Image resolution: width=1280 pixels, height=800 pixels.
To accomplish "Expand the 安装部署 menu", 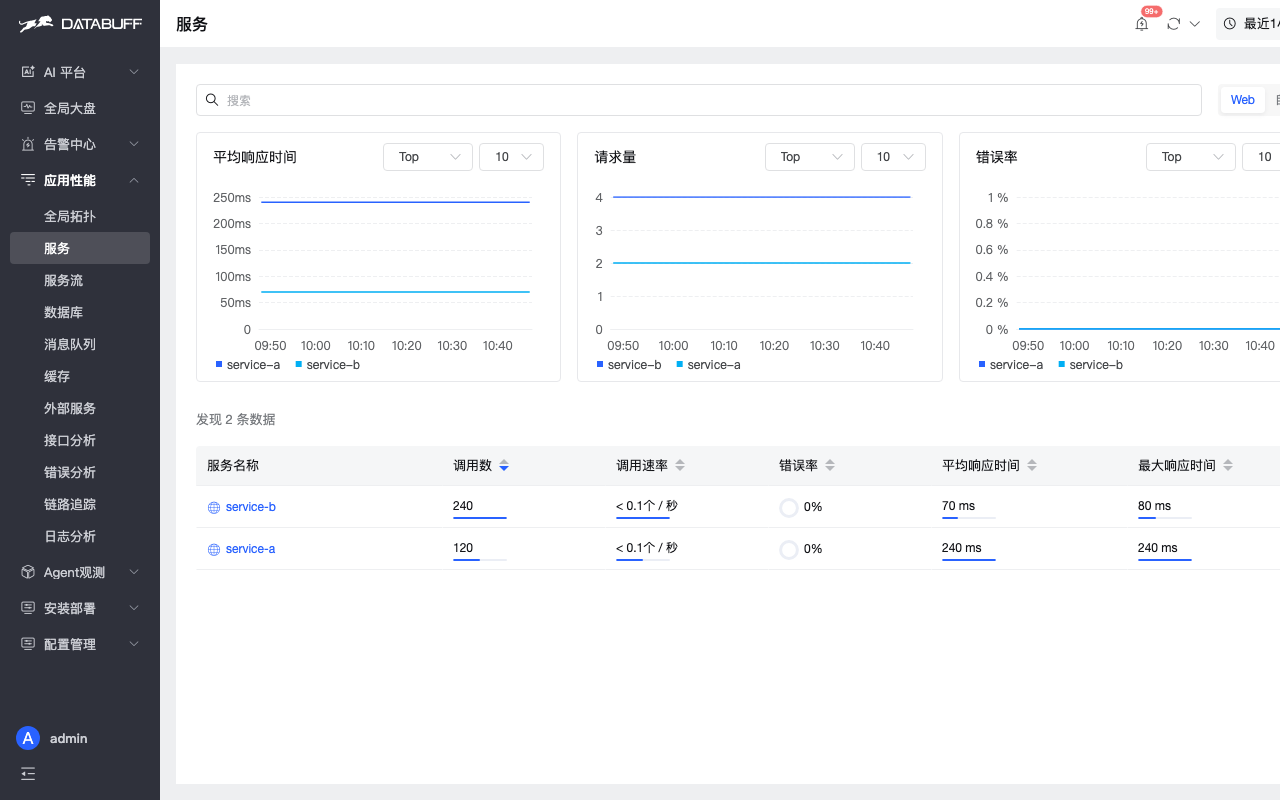I will point(80,608).
